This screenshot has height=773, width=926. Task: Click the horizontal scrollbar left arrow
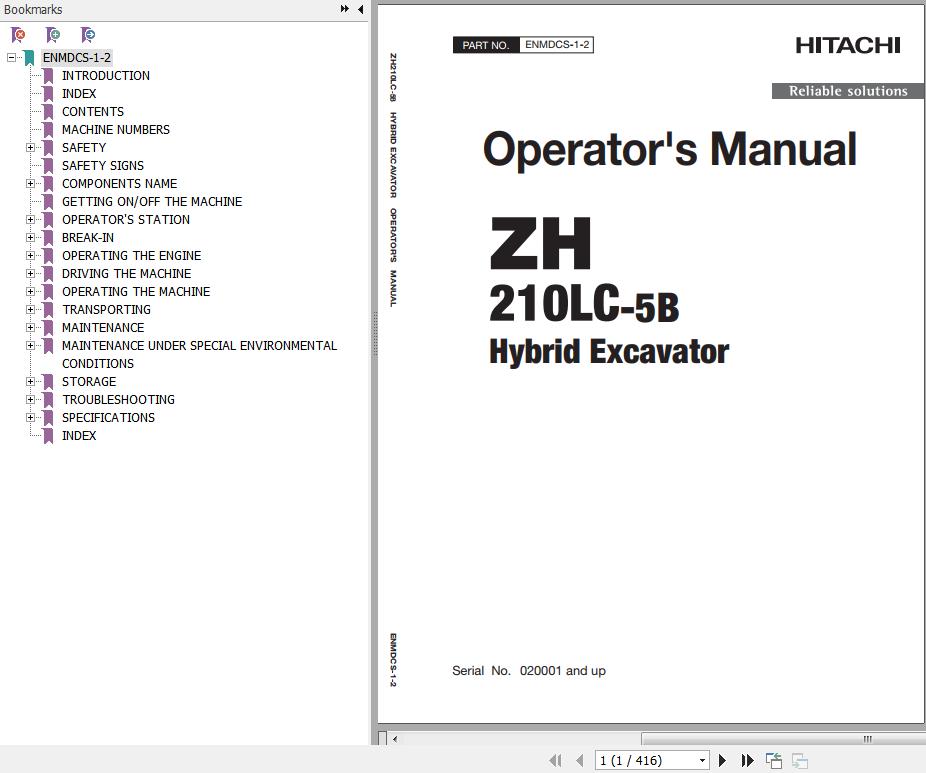pos(394,739)
